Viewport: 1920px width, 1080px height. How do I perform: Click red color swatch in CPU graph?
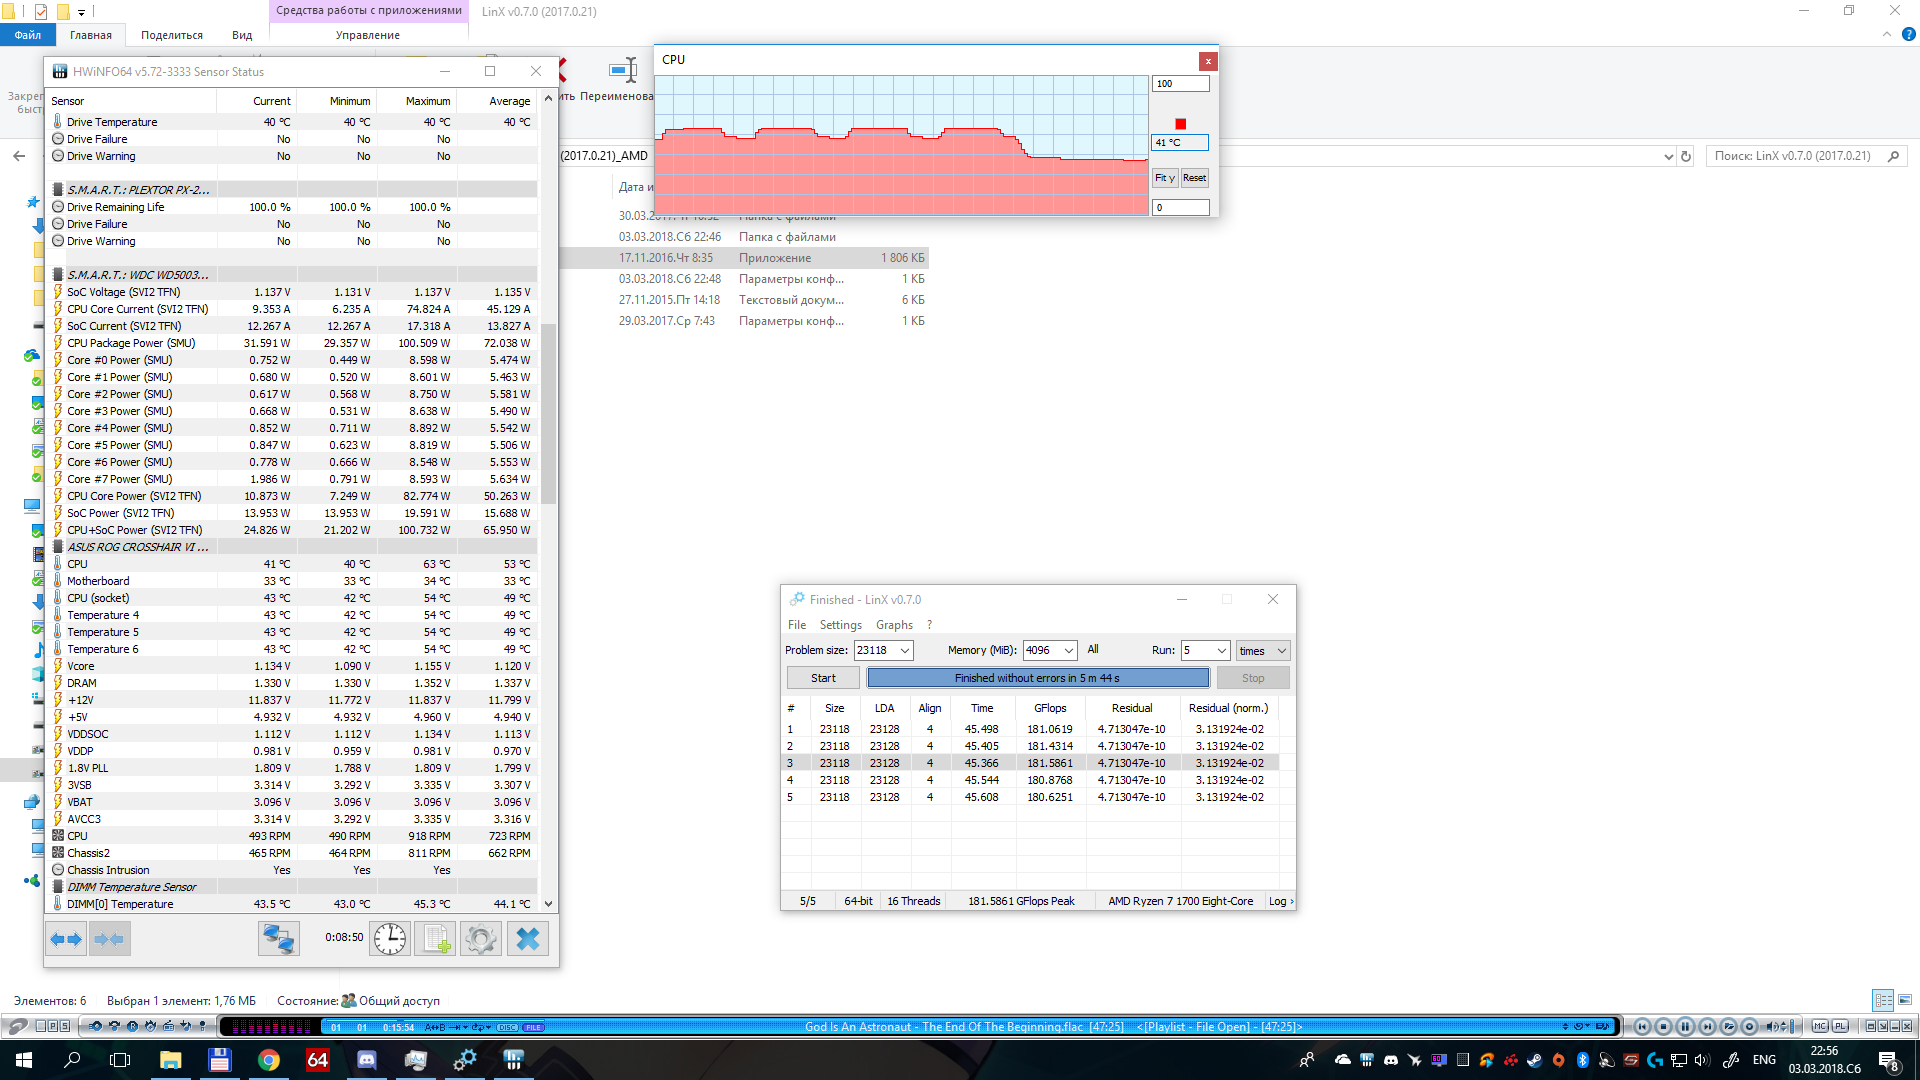[1180, 124]
